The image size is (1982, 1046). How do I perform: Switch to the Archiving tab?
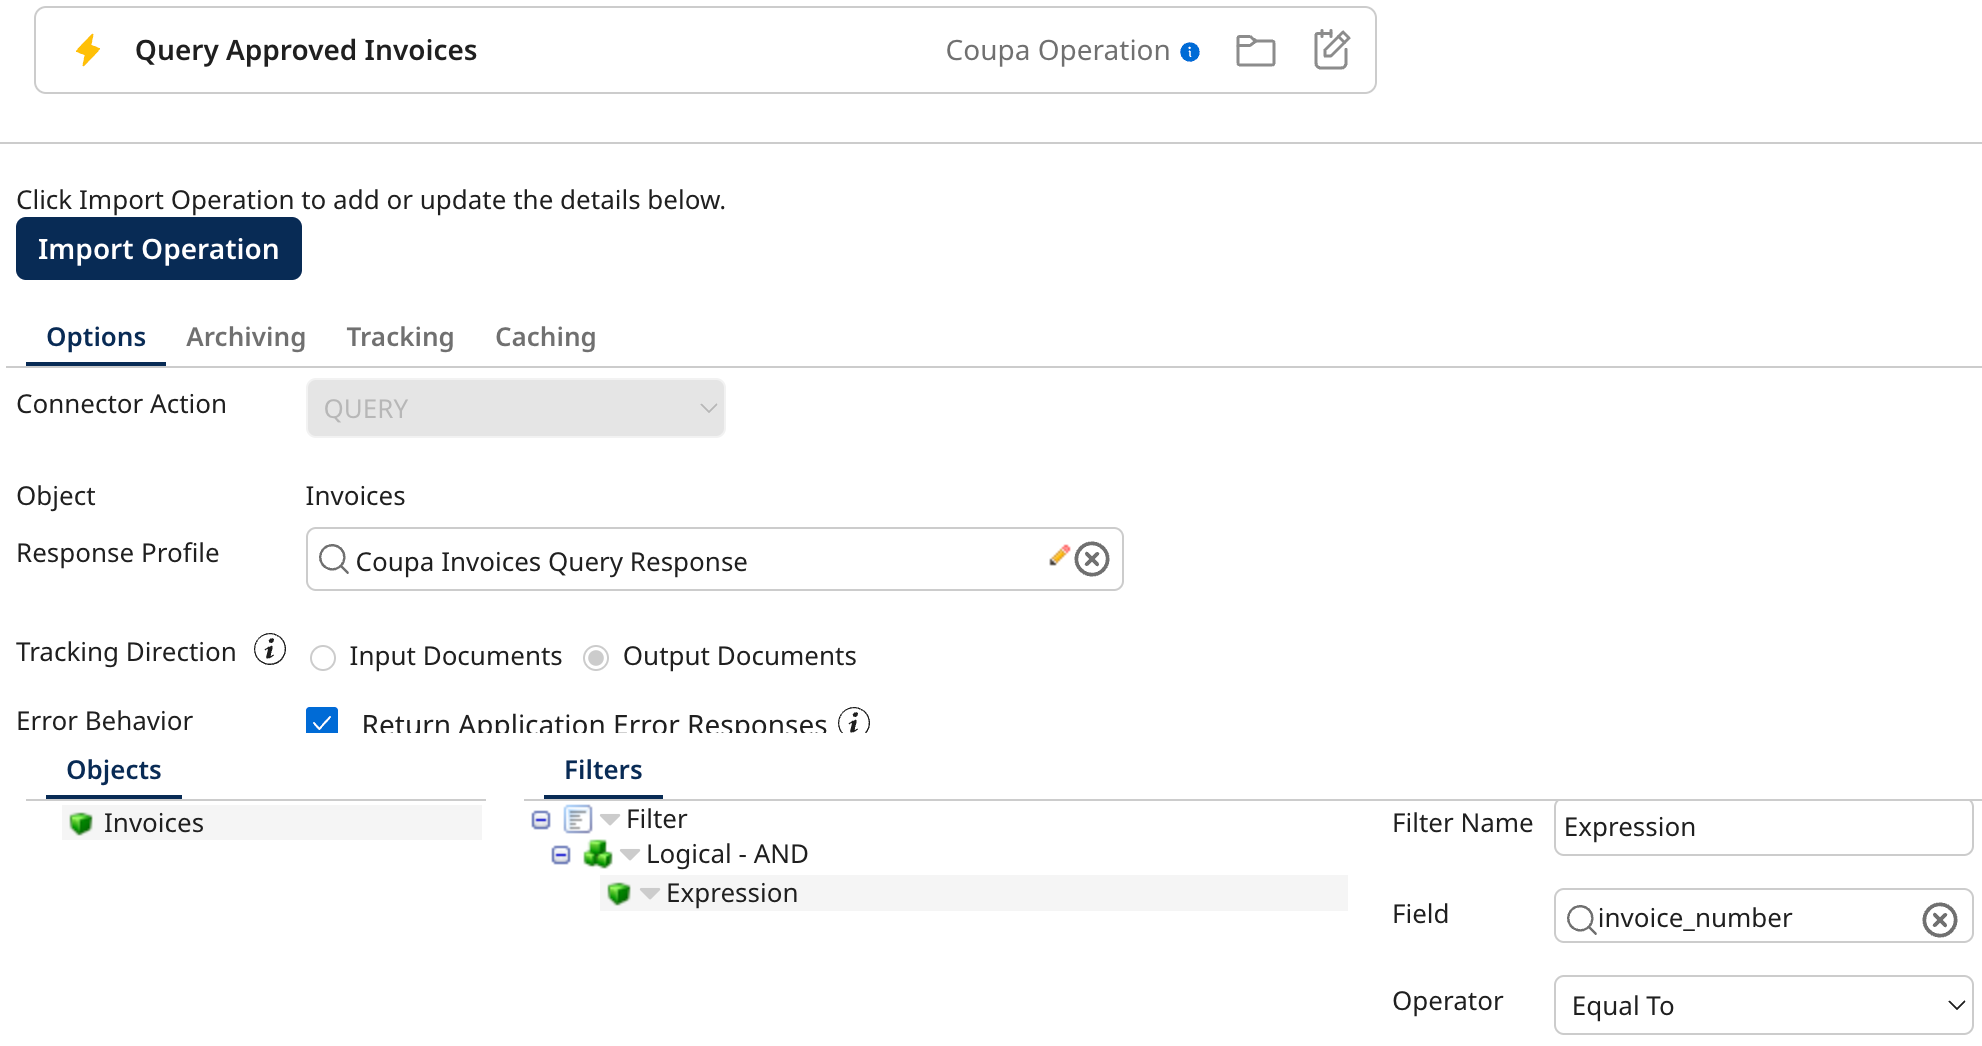click(245, 337)
